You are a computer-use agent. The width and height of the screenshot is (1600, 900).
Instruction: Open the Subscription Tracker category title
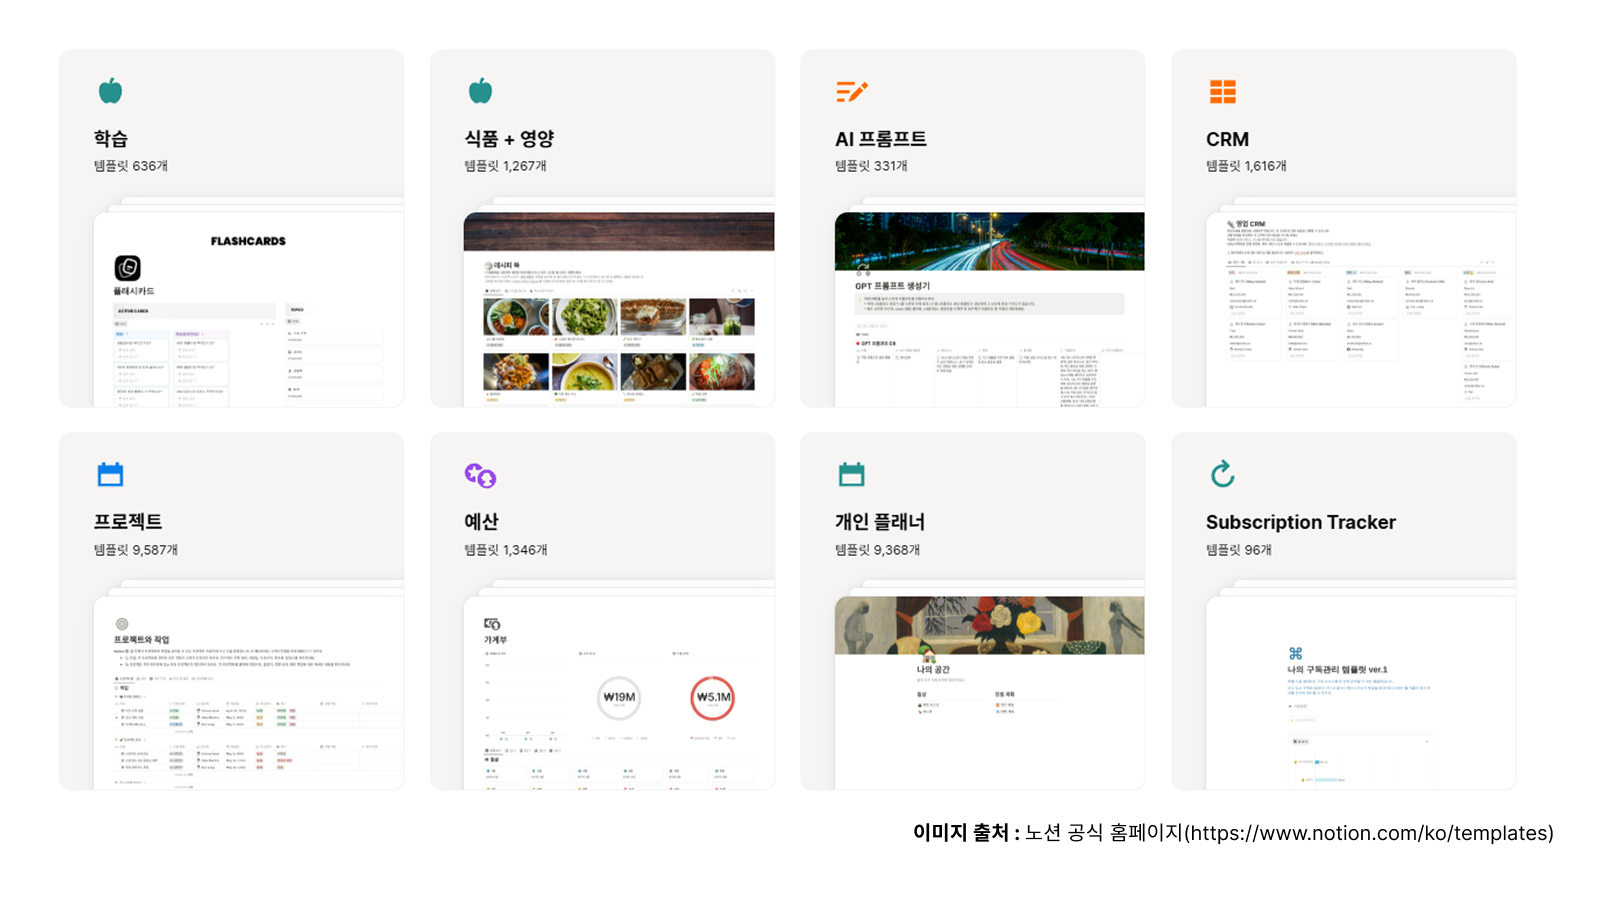point(1301,522)
